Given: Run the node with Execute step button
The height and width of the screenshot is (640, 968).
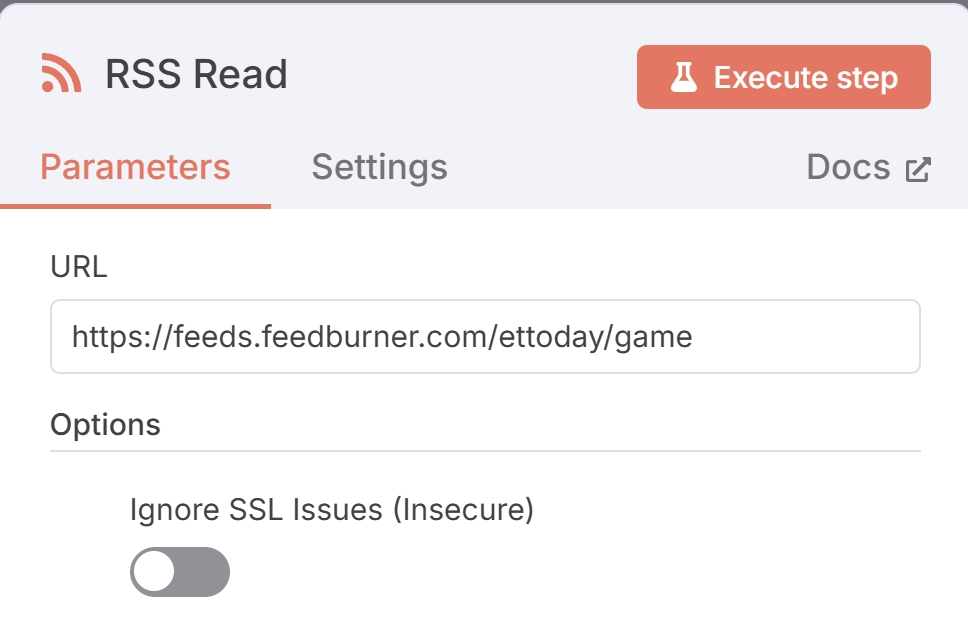Looking at the screenshot, I should click(783, 77).
